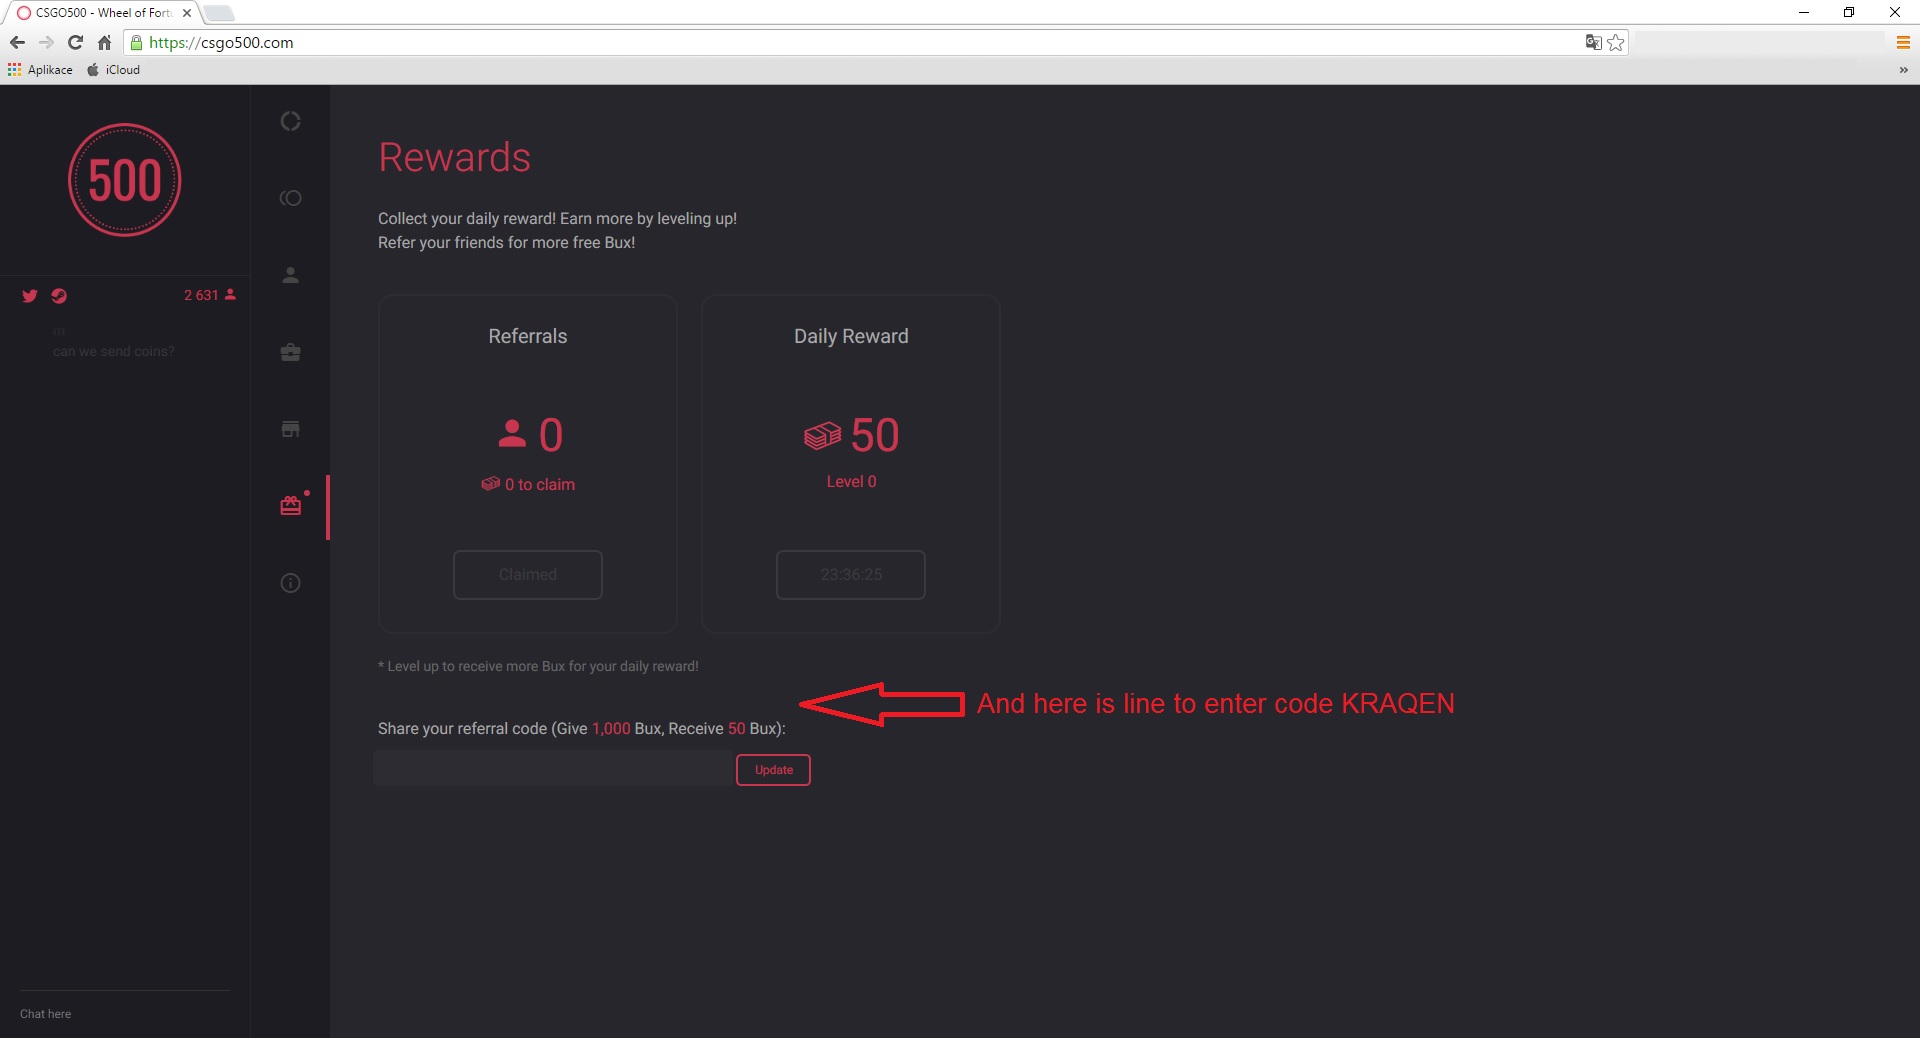1920x1038 pixels.
Task: Open the wheel game sidebar icon
Action: coord(290,121)
